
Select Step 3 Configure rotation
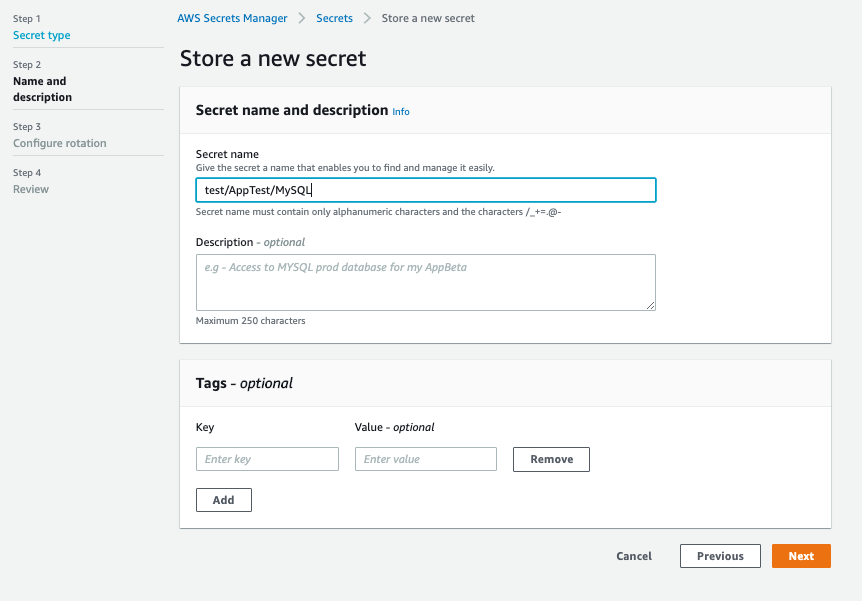[59, 143]
